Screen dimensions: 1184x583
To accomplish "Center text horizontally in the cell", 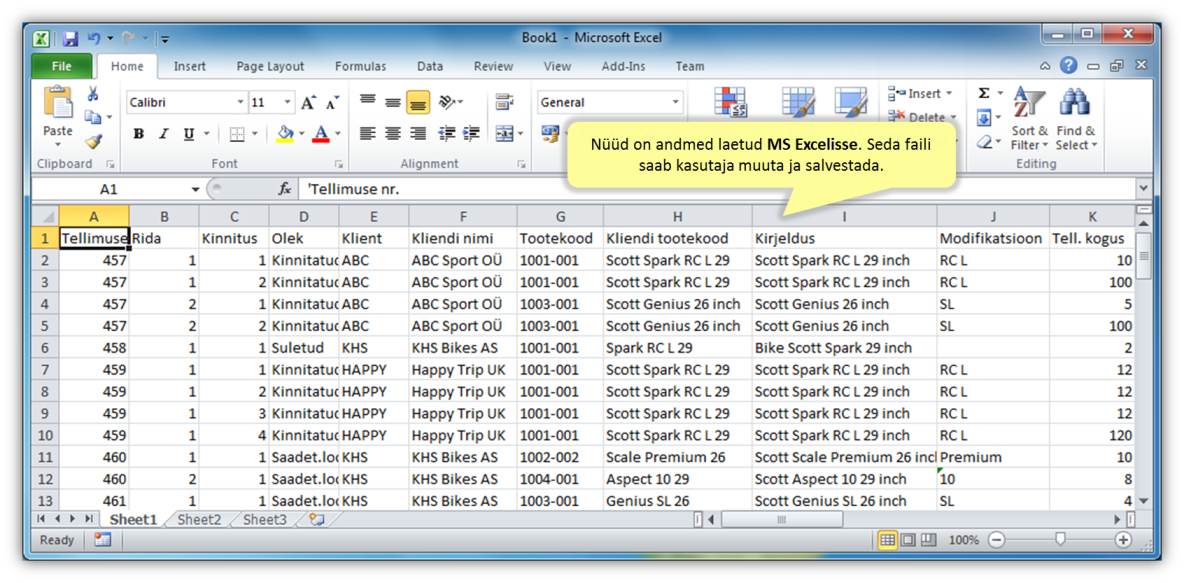I will point(393,134).
